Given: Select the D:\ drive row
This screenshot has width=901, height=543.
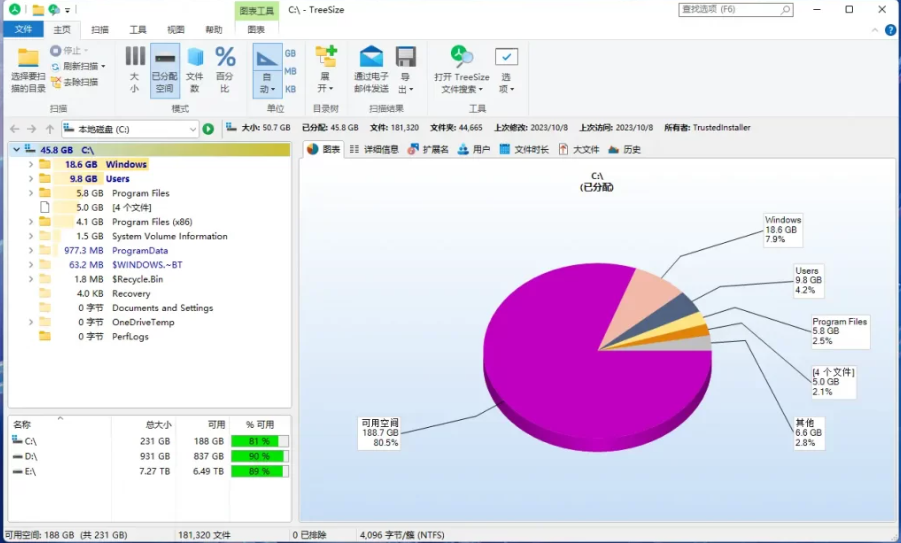Looking at the screenshot, I should click(149, 456).
